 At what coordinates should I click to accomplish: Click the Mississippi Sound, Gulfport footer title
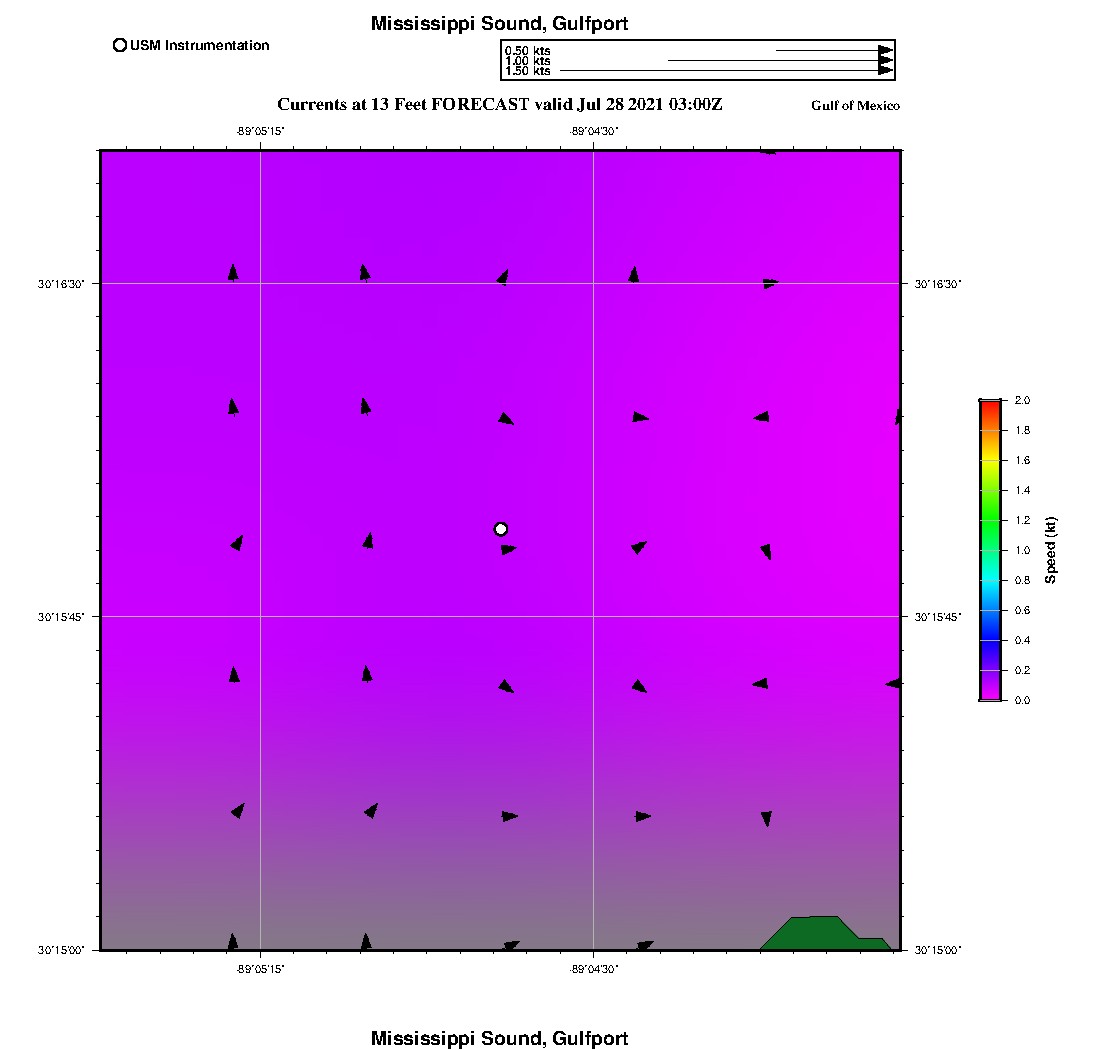pos(499,1038)
